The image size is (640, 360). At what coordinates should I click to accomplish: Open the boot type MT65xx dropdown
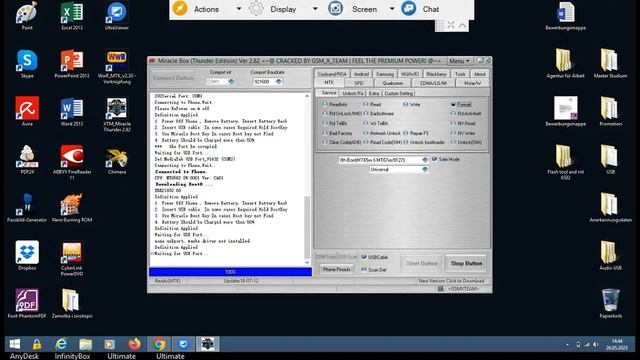425,160
